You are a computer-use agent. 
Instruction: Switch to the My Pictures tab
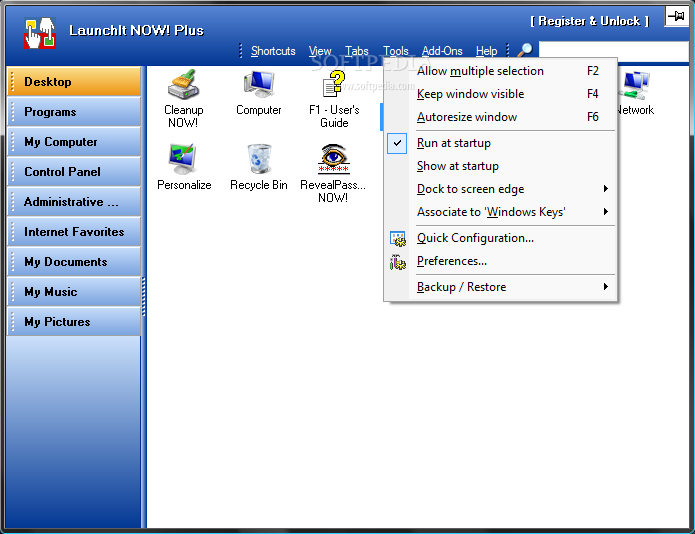(x=74, y=322)
